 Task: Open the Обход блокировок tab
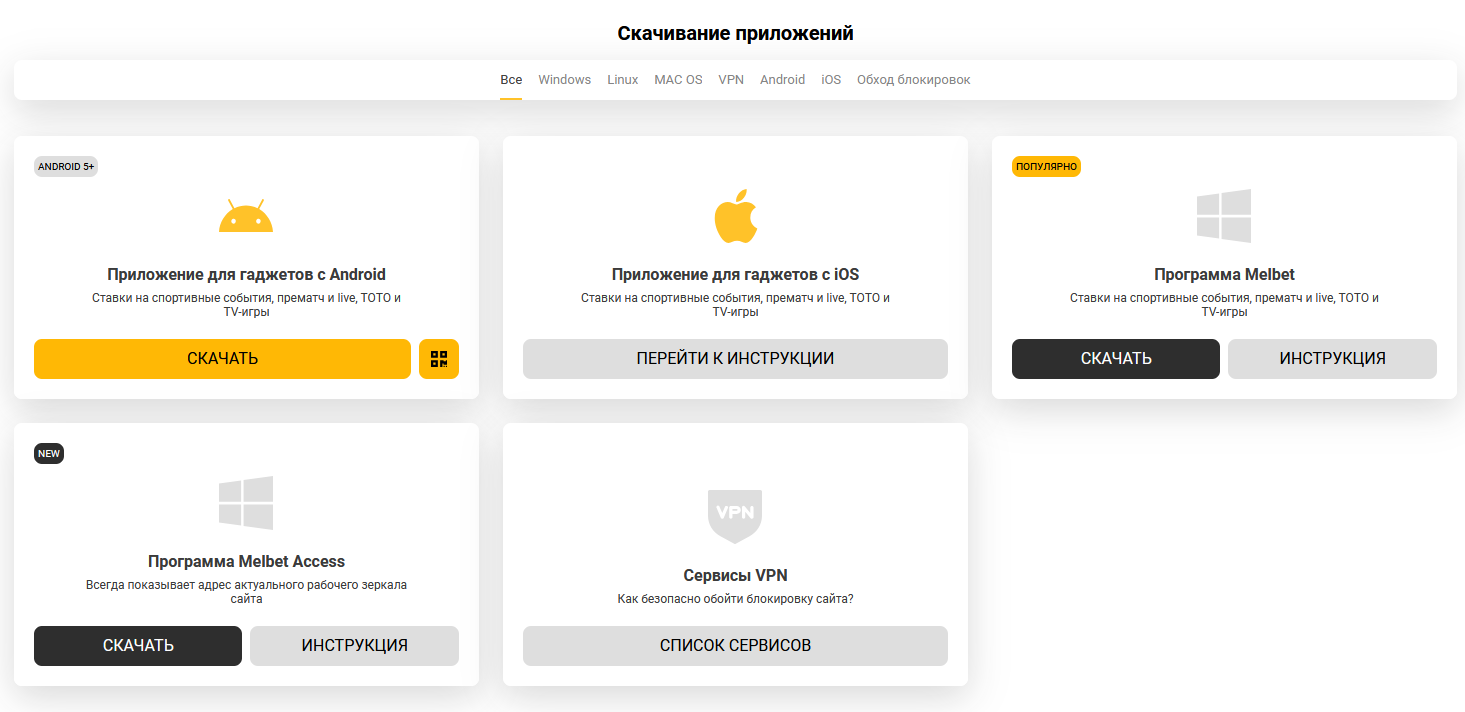click(913, 79)
